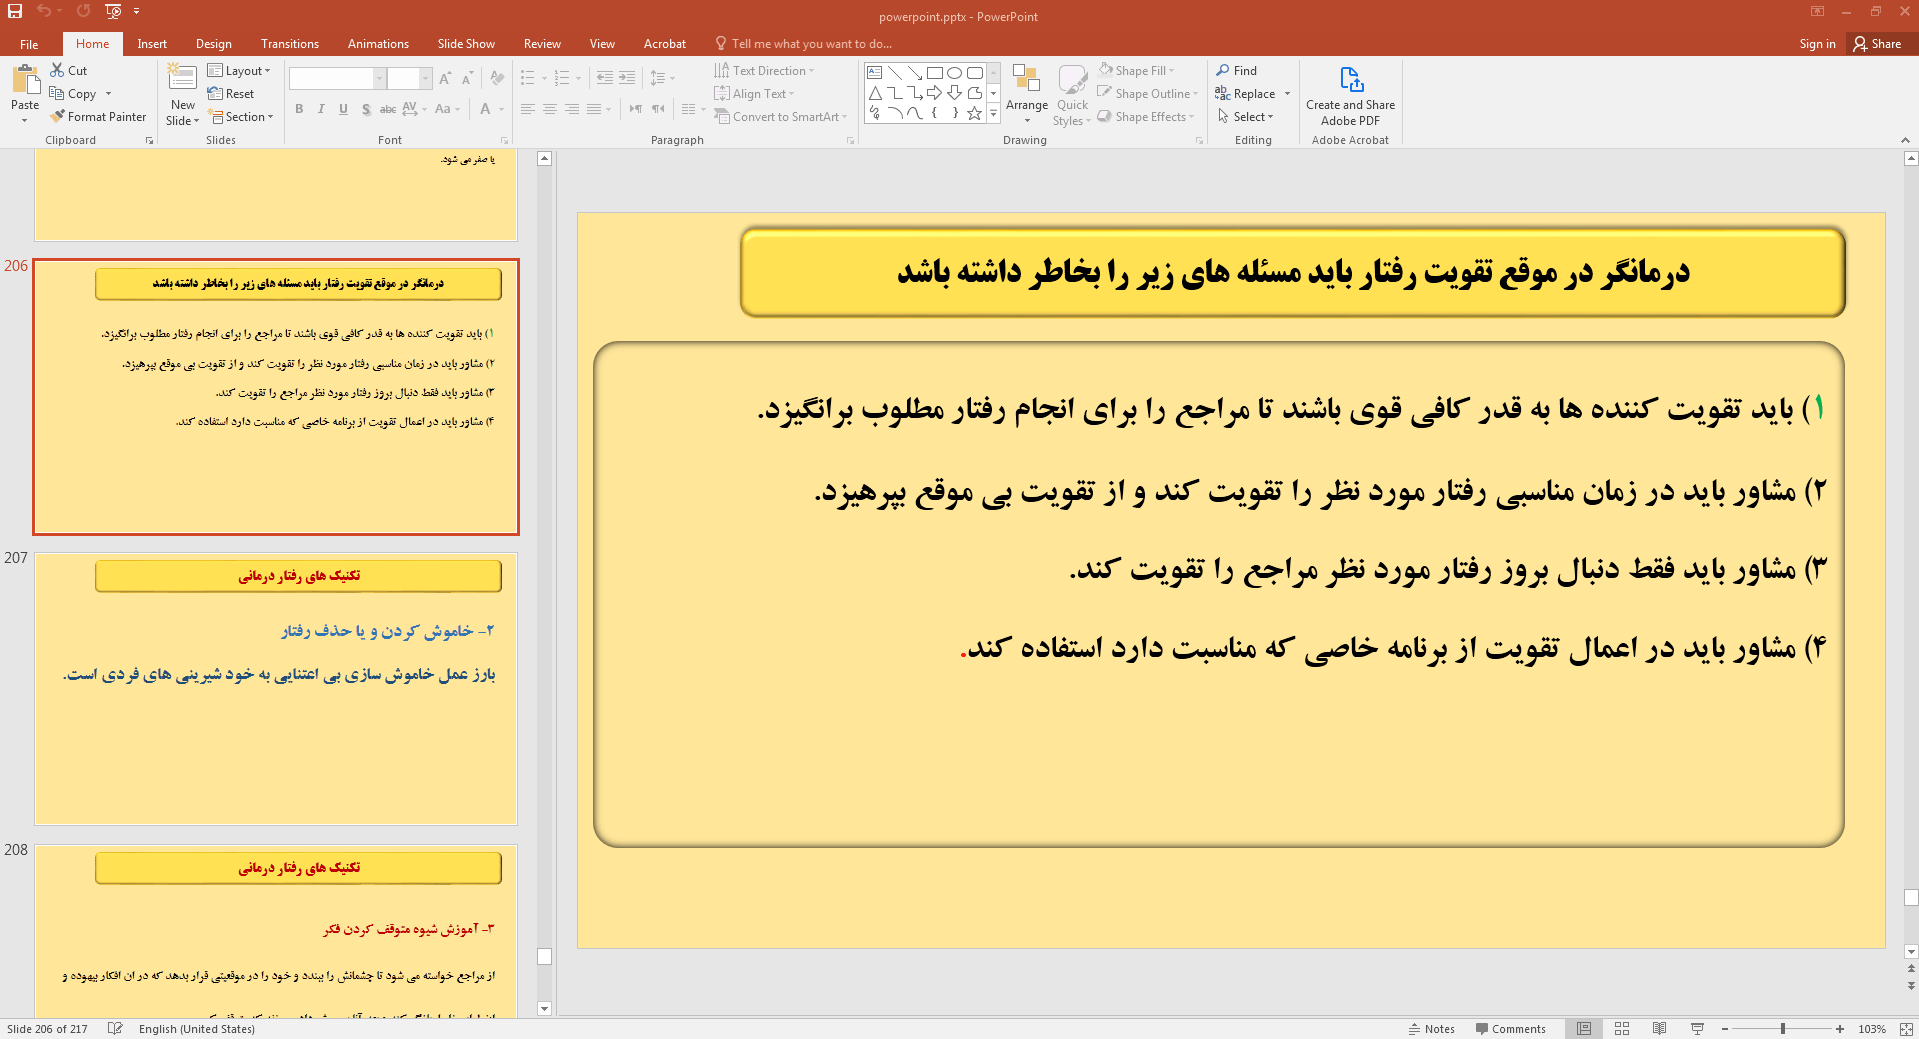1919x1039 pixels.
Task: Click Shape Effects button
Action: coord(1147,116)
